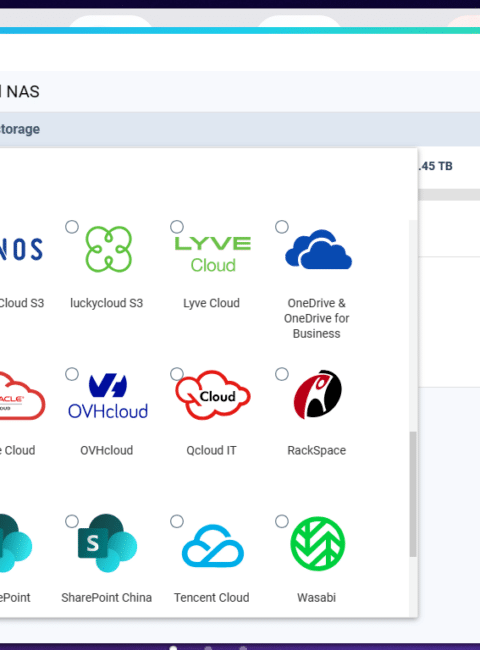The image size is (480, 650).
Task: Select the Qcloud IT radio button
Action: coord(177,374)
